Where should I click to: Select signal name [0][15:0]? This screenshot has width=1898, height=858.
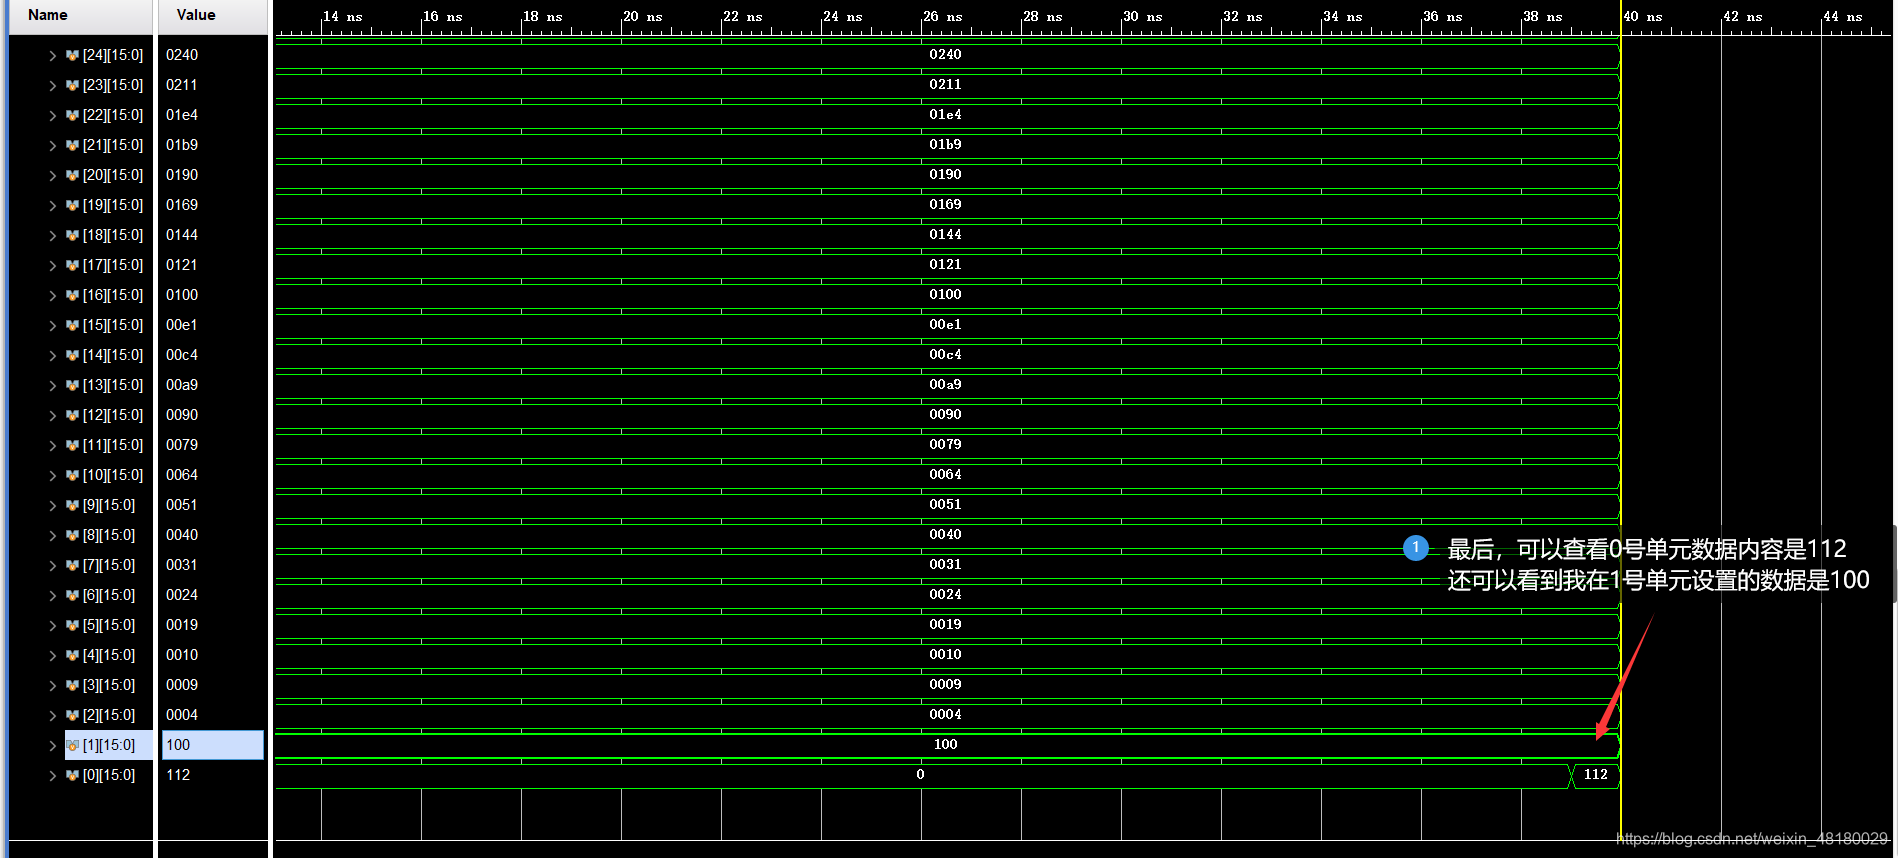pos(109,775)
